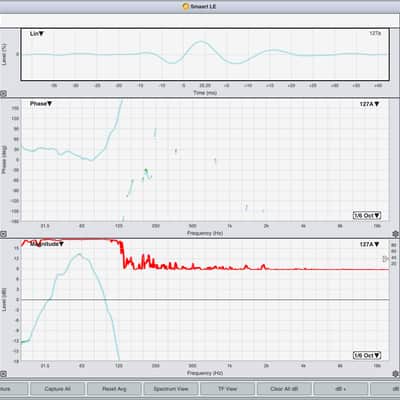Image resolution: width=400 pixels, height=400 pixels.
Task: Click the Time (ms) axis label under impulse plot
Action: coord(205,93)
